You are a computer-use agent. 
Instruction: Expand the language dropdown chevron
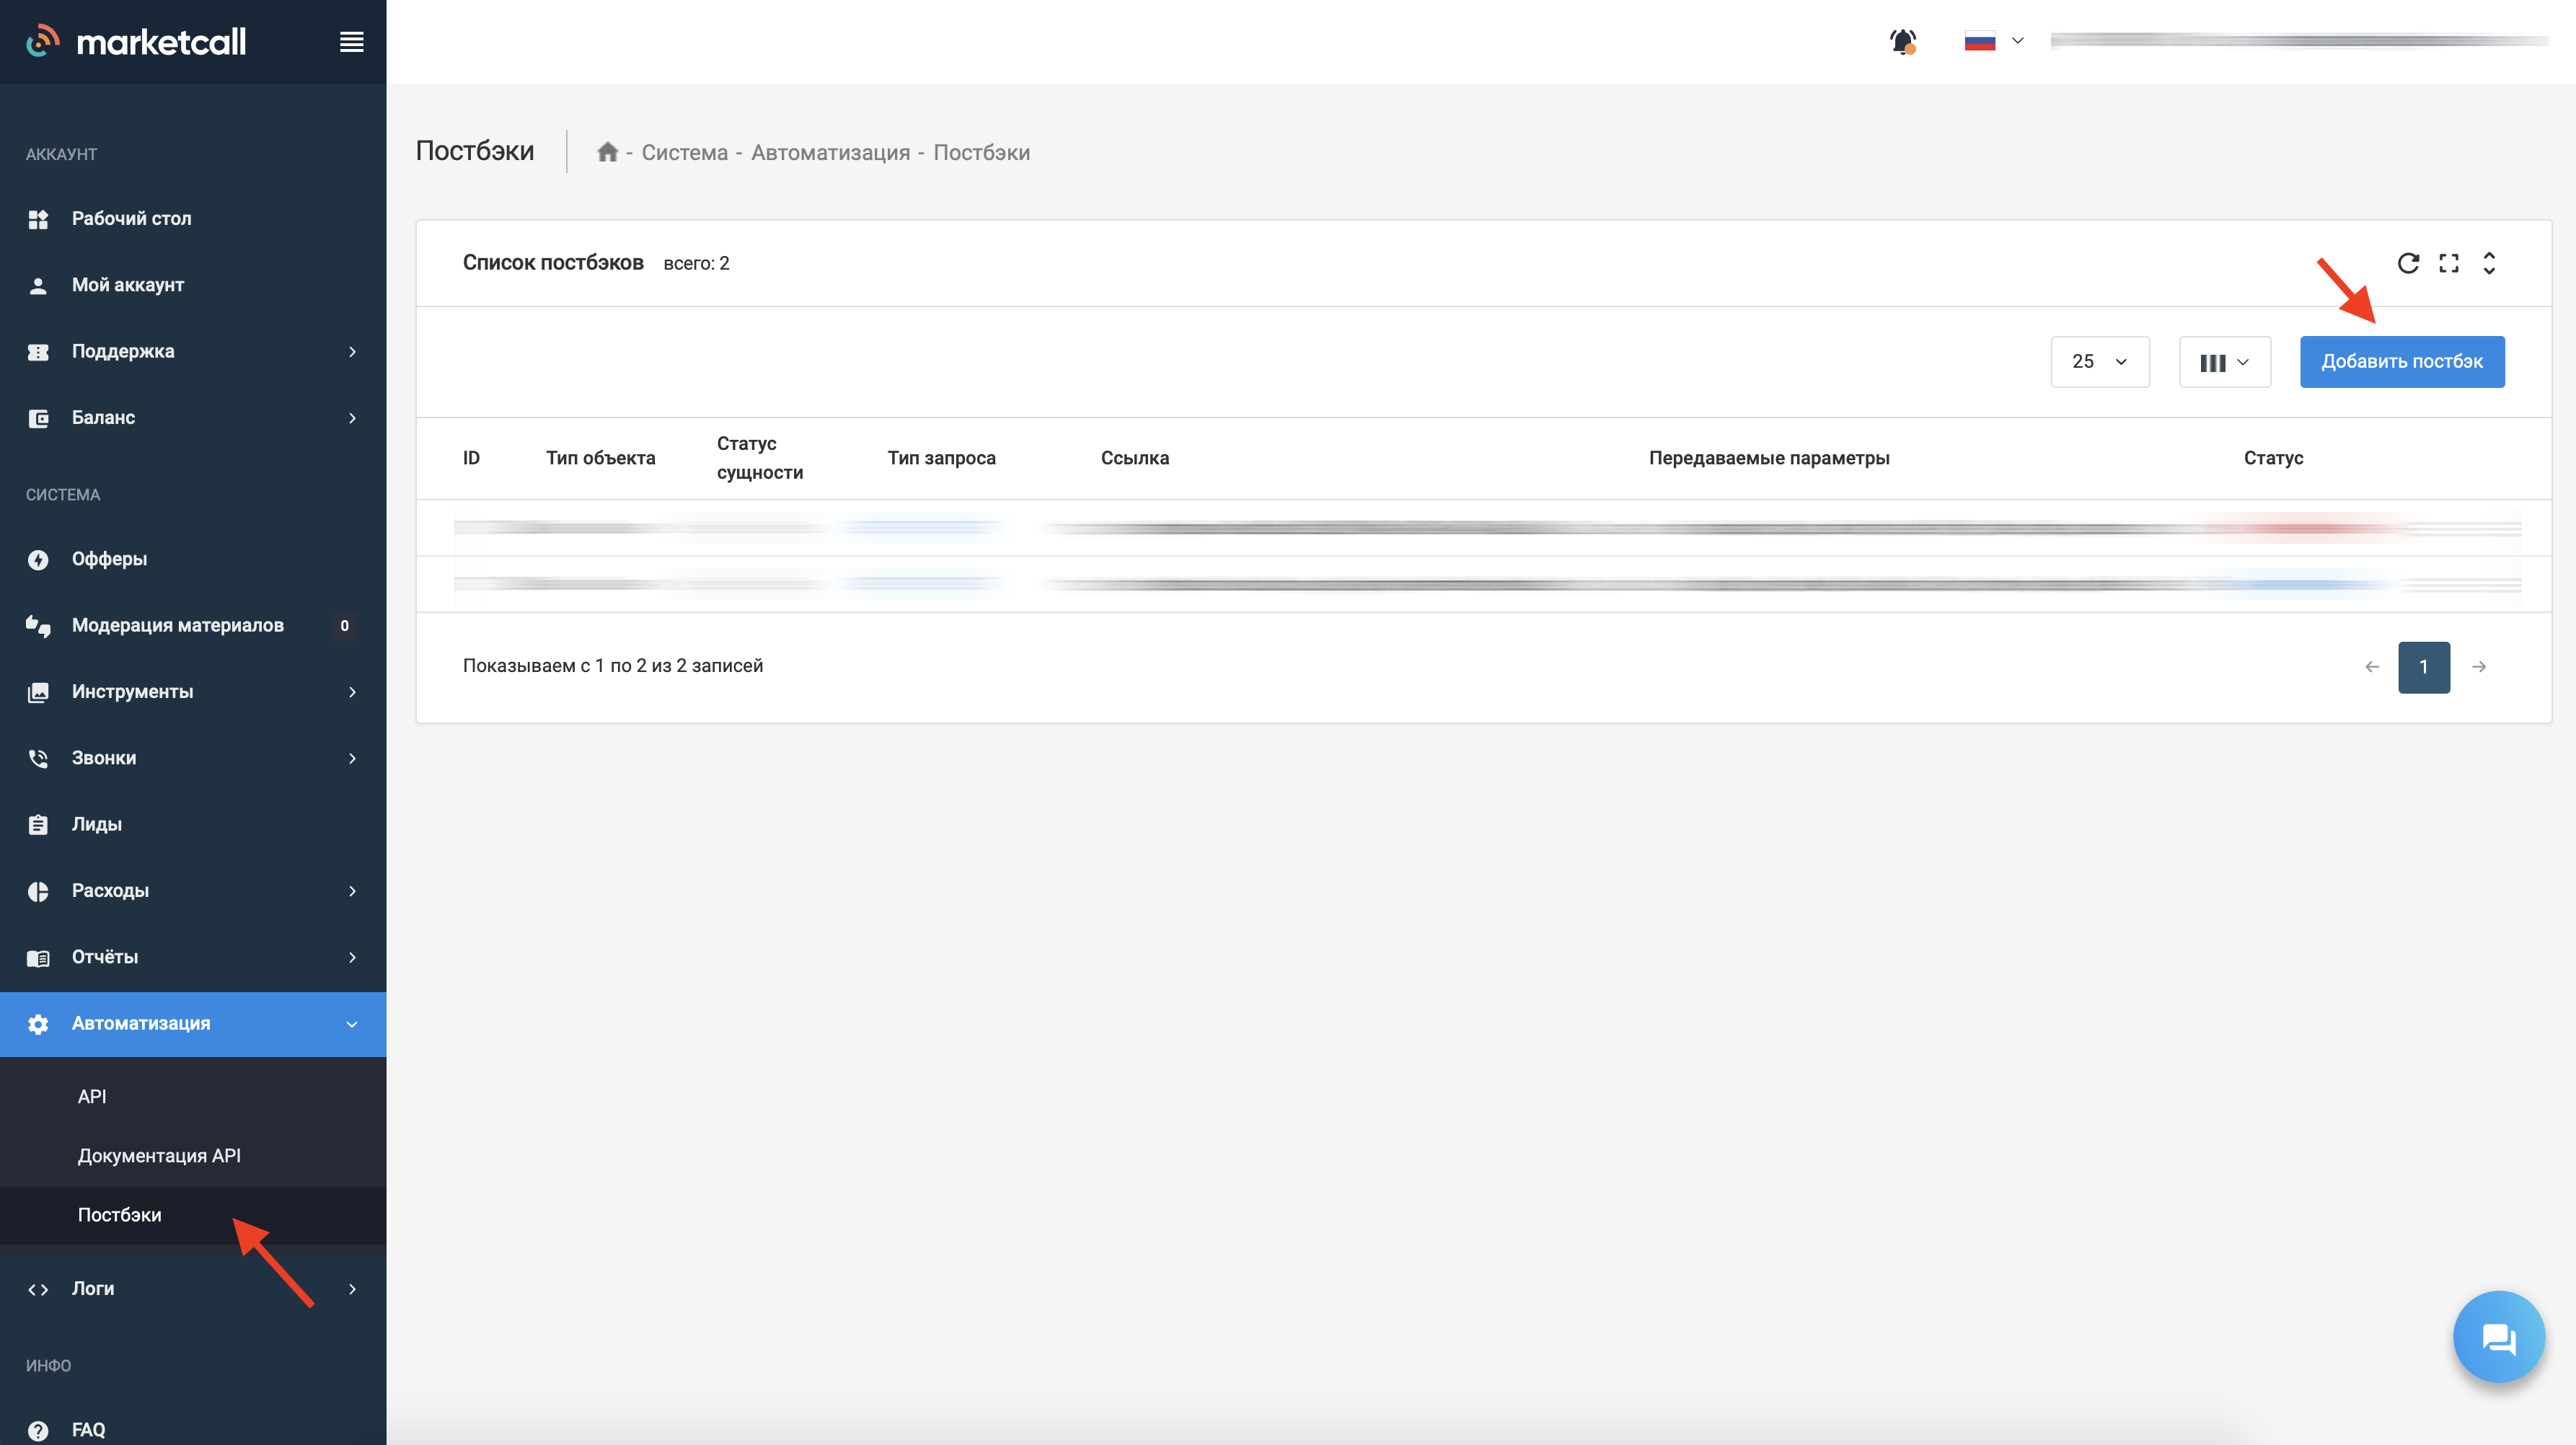2018,41
